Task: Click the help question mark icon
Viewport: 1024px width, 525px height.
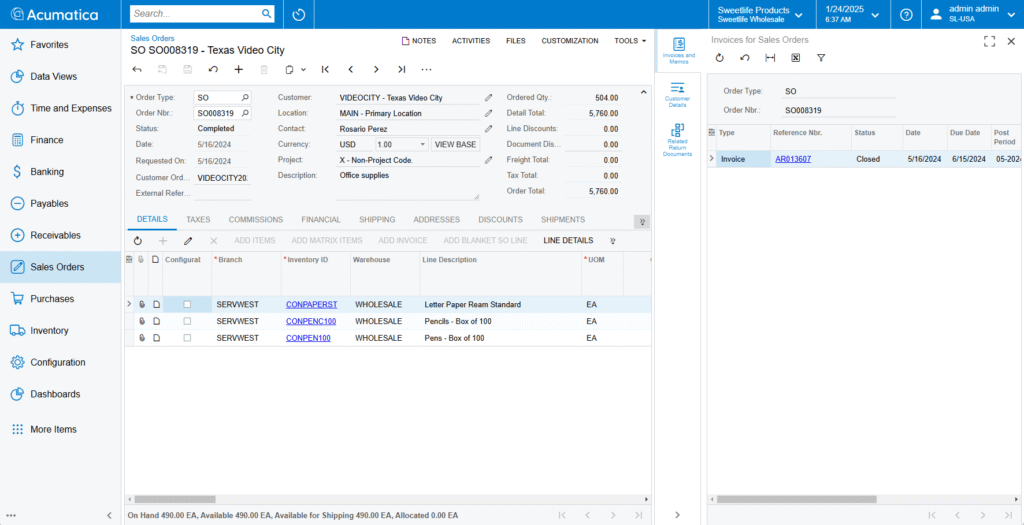Action: (x=905, y=15)
